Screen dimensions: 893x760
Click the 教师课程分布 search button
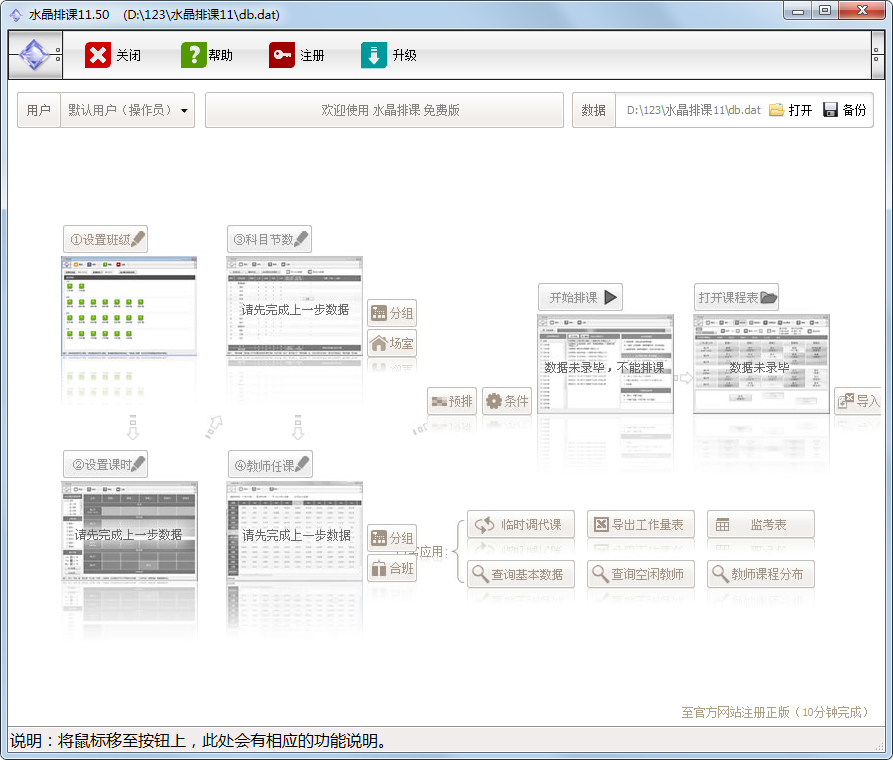coord(761,574)
